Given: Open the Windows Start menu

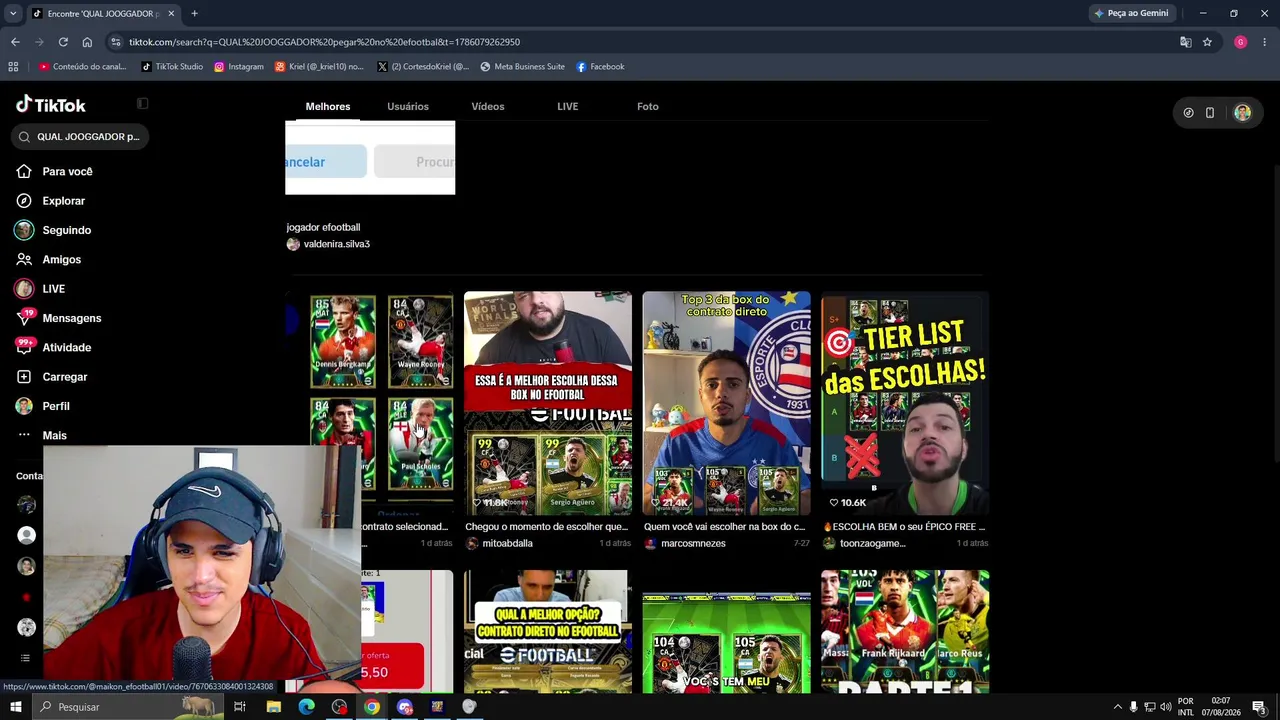Looking at the screenshot, I should click(15, 707).
